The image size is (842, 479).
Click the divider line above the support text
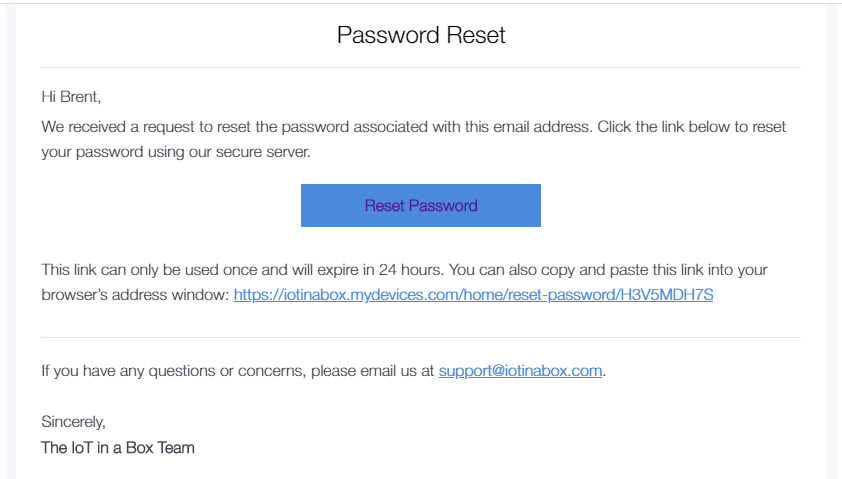click(x=420, y=338)
